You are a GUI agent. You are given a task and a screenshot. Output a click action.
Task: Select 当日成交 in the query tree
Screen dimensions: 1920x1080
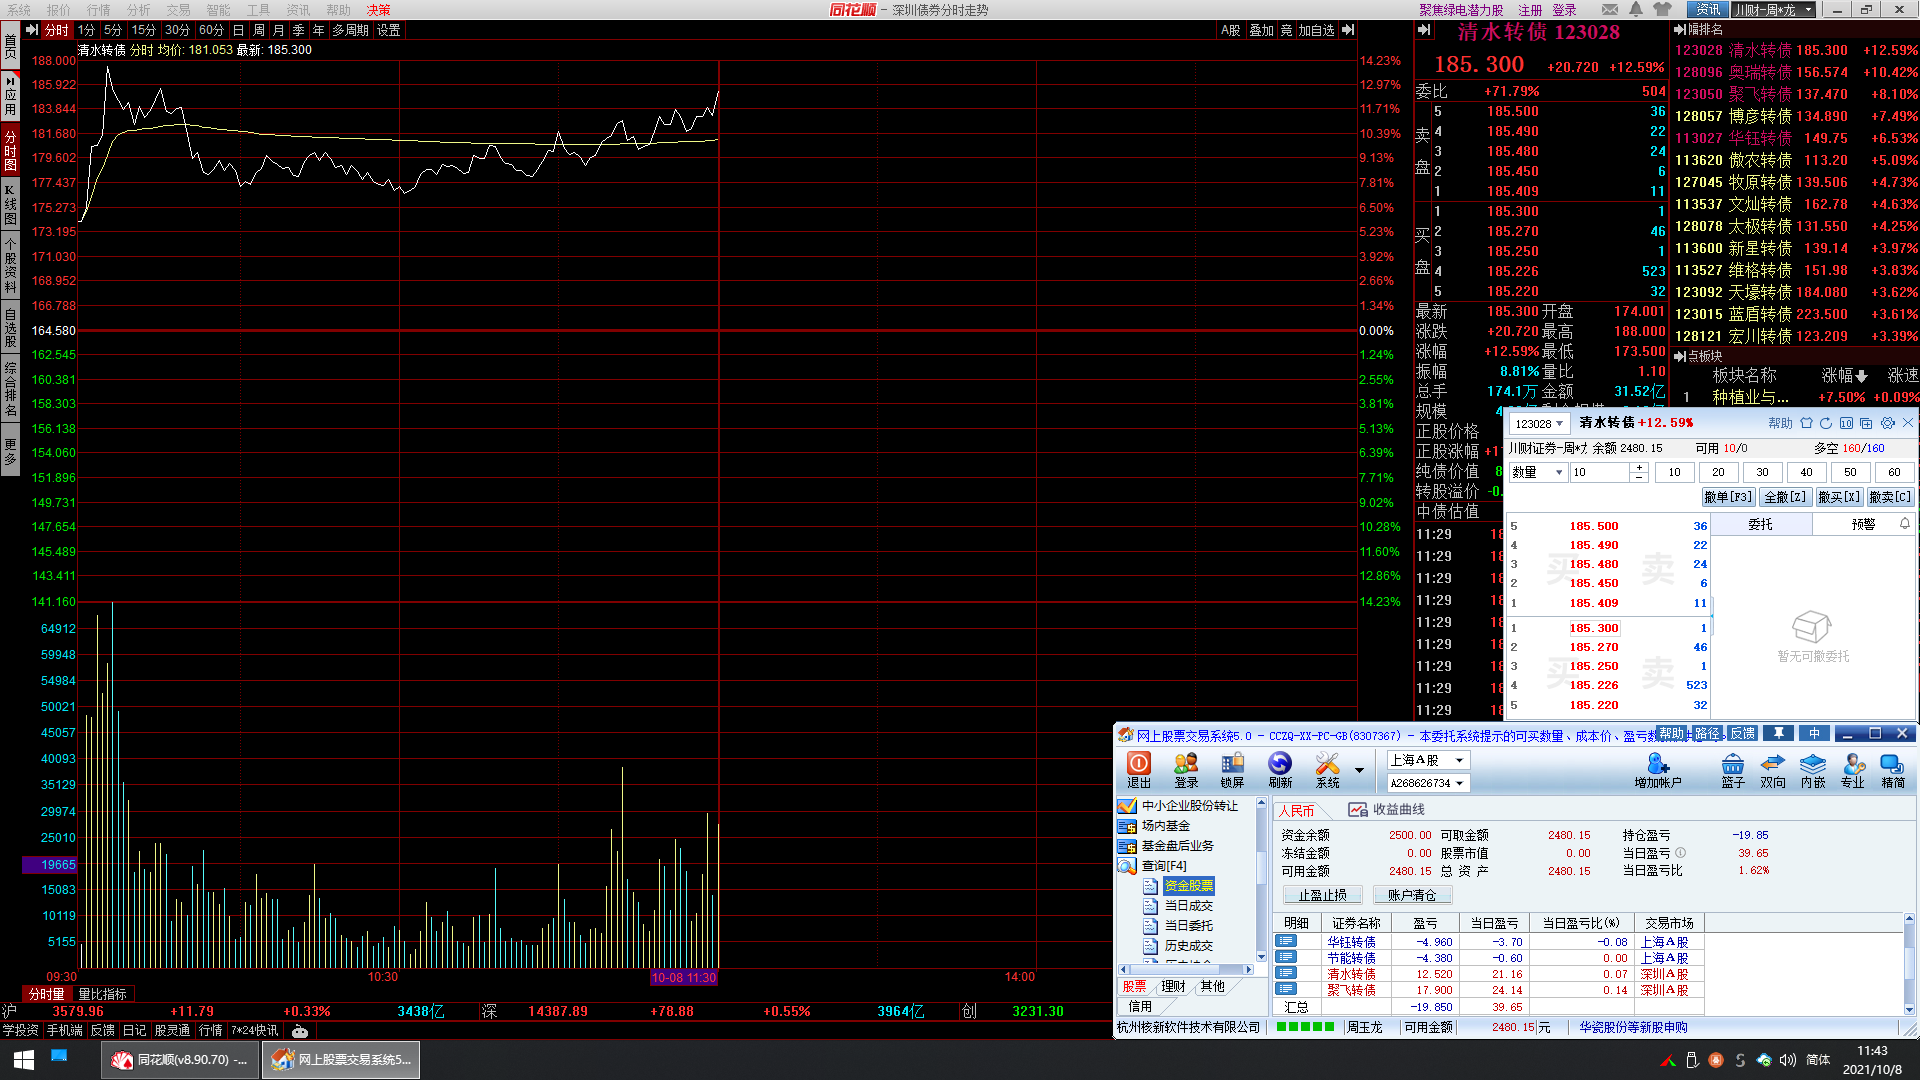coord(1188,906)
